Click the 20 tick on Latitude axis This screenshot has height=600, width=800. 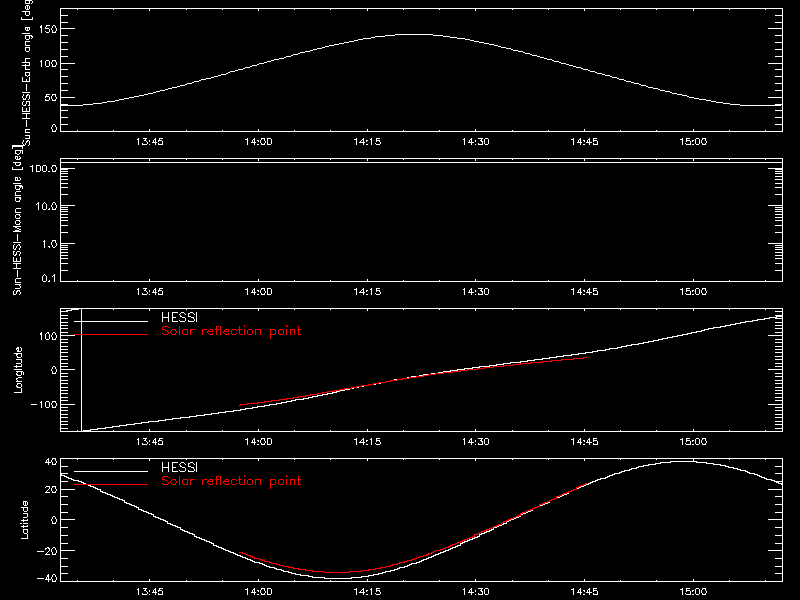click(51, 490)
